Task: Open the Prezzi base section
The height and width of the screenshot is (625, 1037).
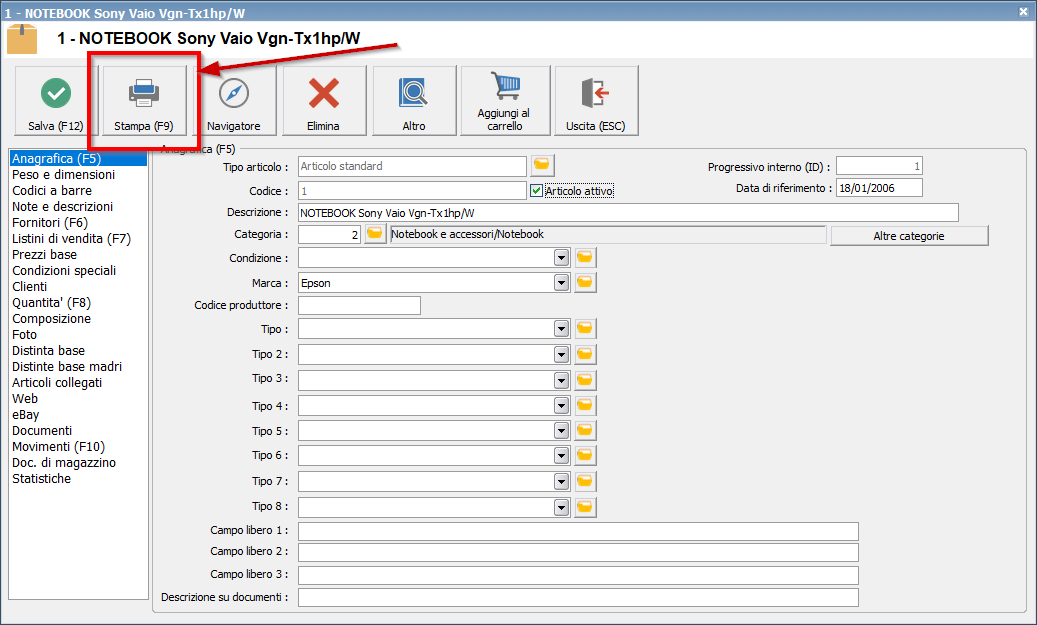Action: [44, 255]
